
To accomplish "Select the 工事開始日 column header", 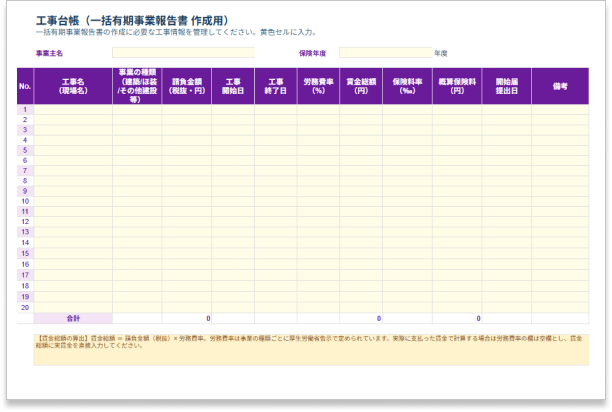I will [233, 86].
